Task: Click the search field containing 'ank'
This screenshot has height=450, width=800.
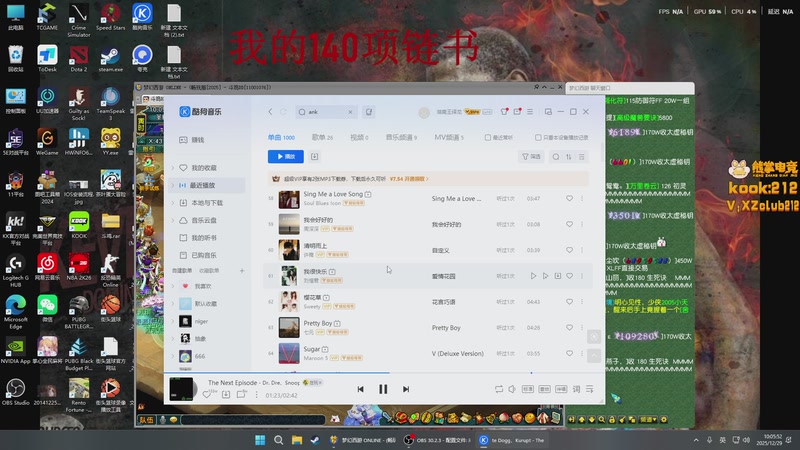Action: (x=326, y=112)
